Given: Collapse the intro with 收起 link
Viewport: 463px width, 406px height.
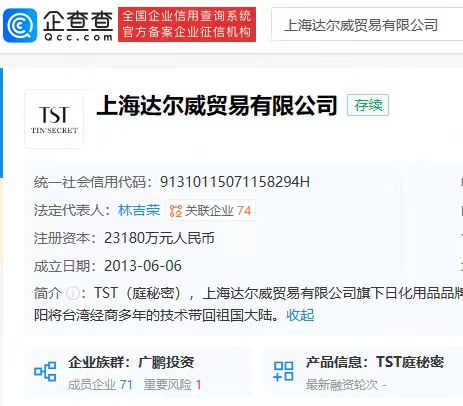Looking at the screenshot, I should coord(300,315).
